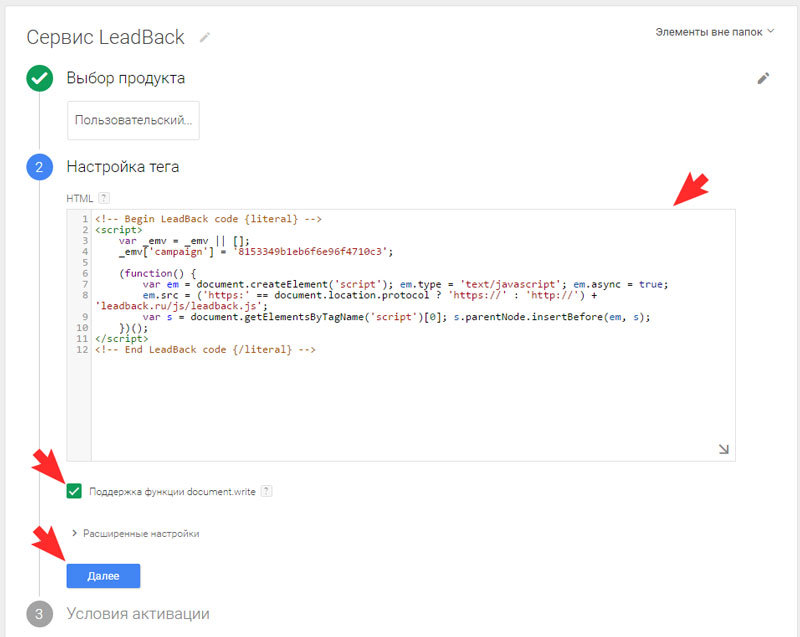Click the HTML field label
This screenshot has height=637, width=800.
pos(80,198)
